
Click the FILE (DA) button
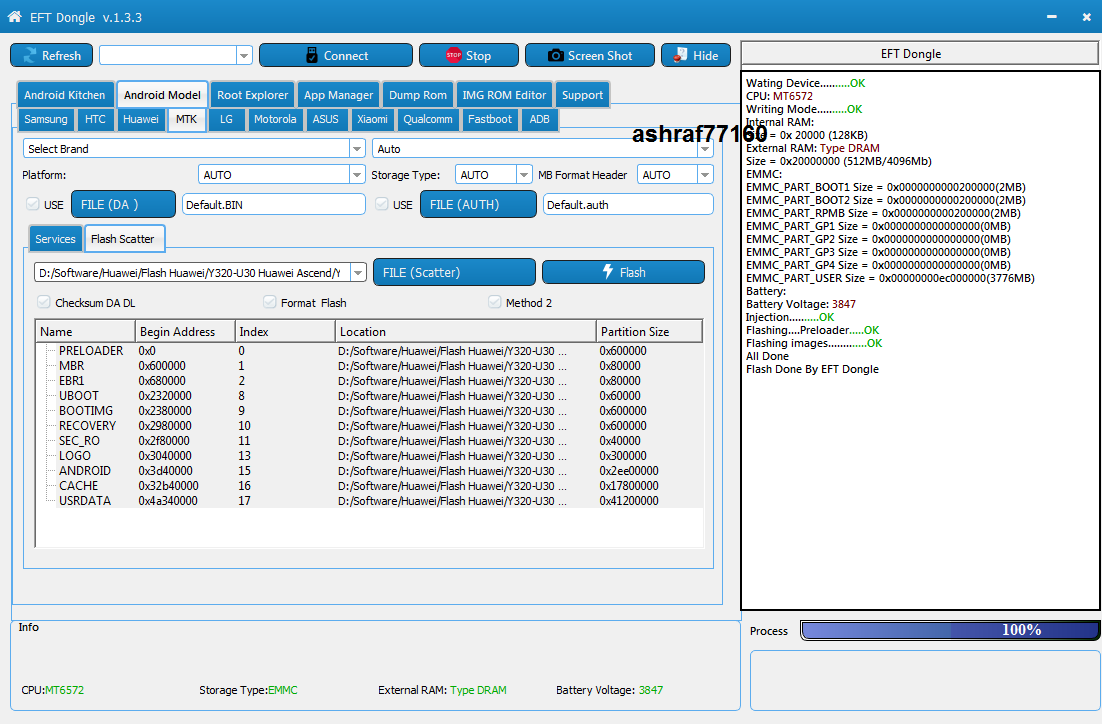pos(123,204)
